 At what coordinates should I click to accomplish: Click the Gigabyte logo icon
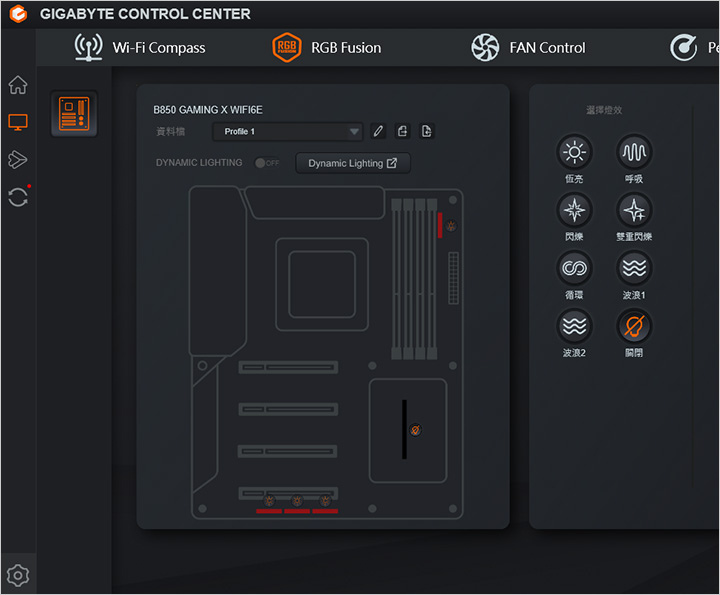click(x=18, y=14)
